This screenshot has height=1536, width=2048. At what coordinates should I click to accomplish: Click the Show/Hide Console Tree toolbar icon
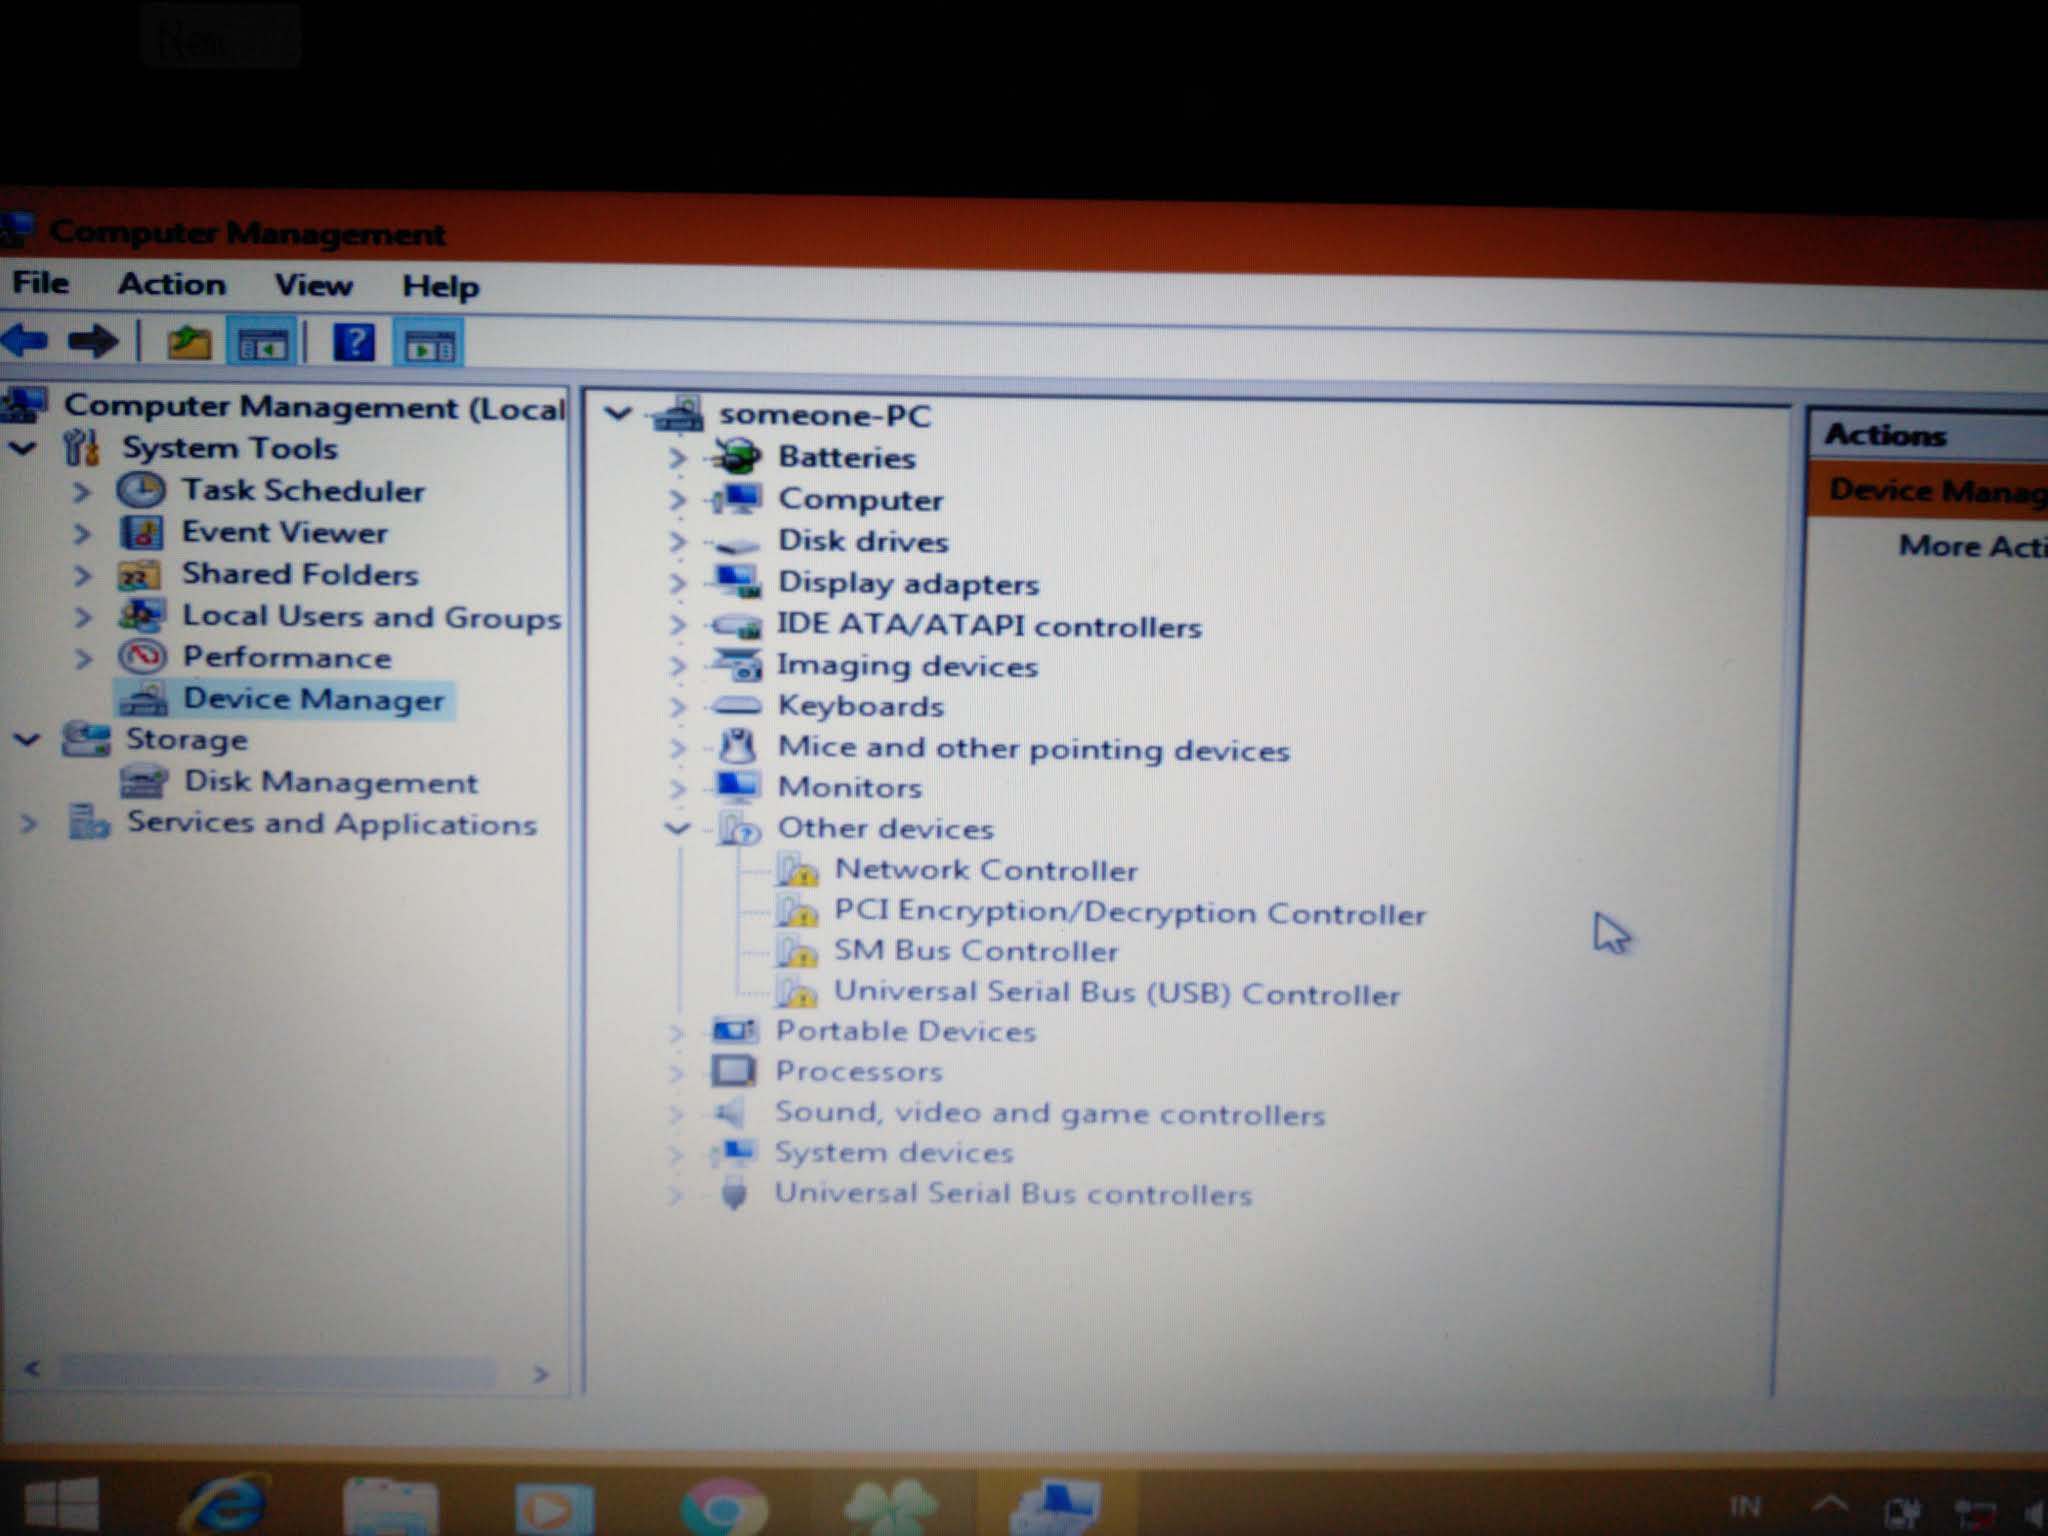pos(261,345)
